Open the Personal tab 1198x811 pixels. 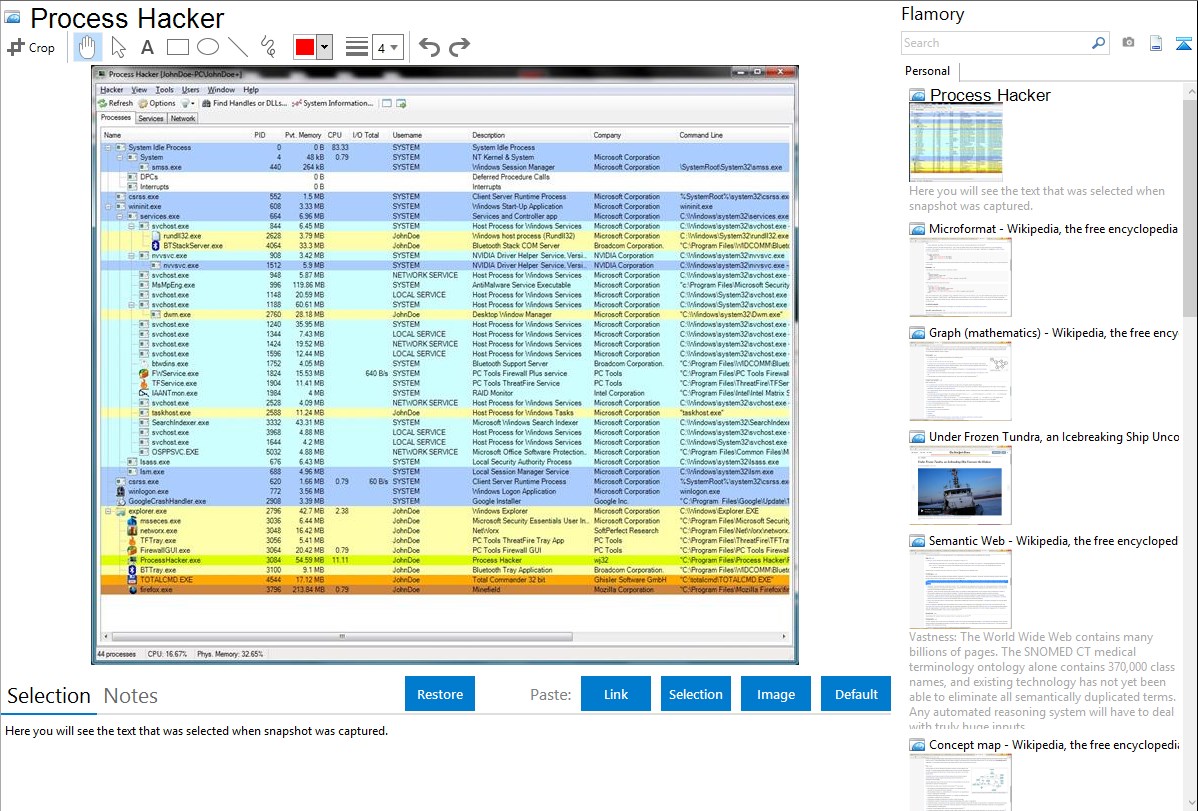click(x=927, y=71)
